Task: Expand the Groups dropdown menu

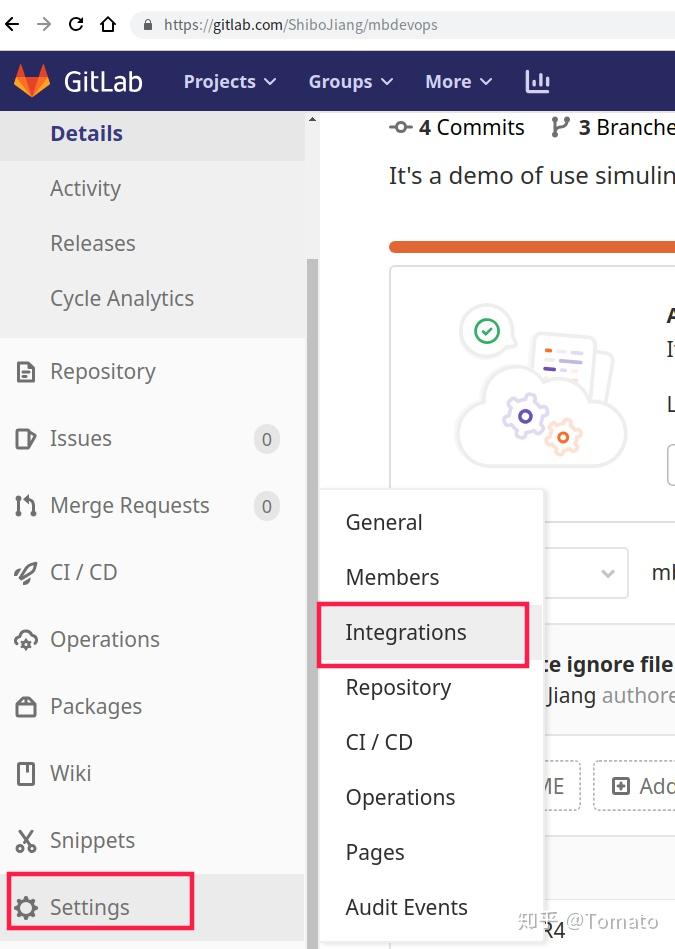Action: pos(350,82)
